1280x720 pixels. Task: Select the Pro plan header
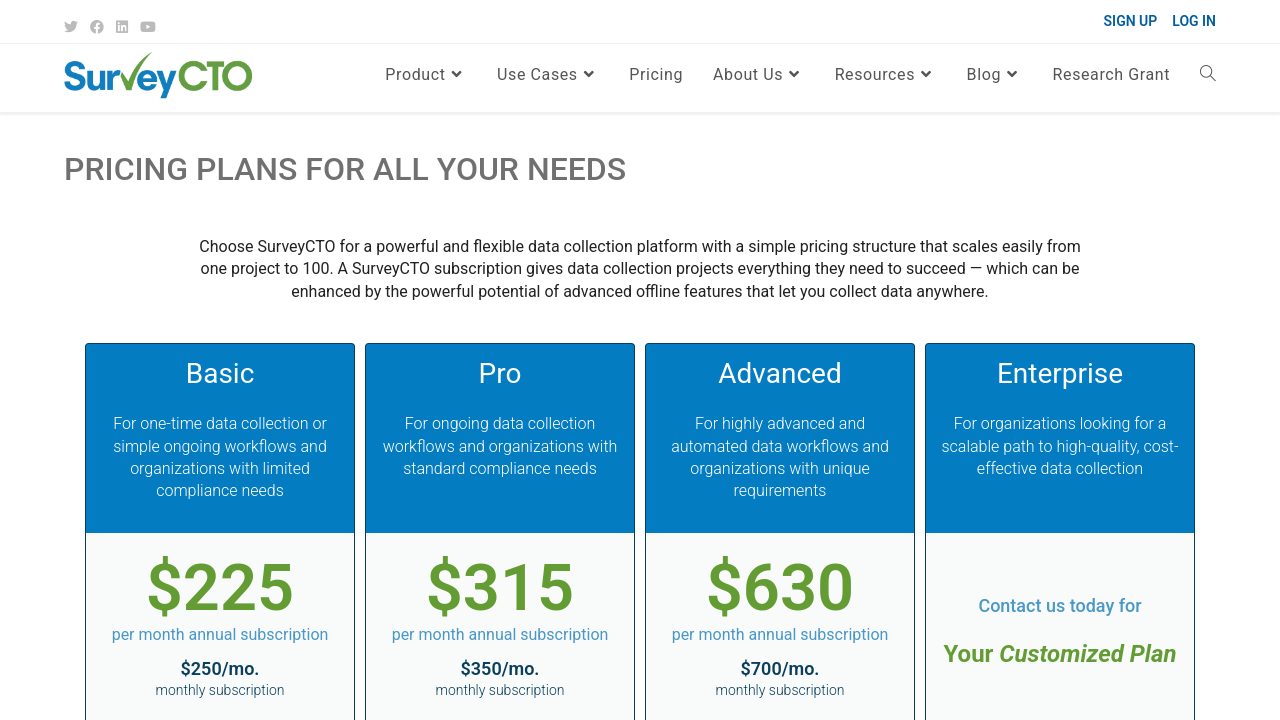500,374
